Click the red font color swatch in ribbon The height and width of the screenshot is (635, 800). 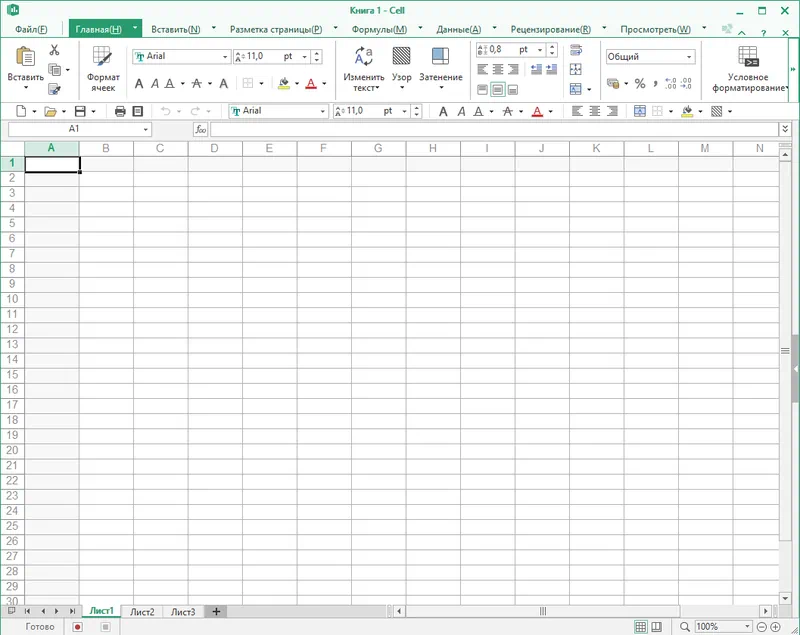pyautogui.click(x=311, y=84)
